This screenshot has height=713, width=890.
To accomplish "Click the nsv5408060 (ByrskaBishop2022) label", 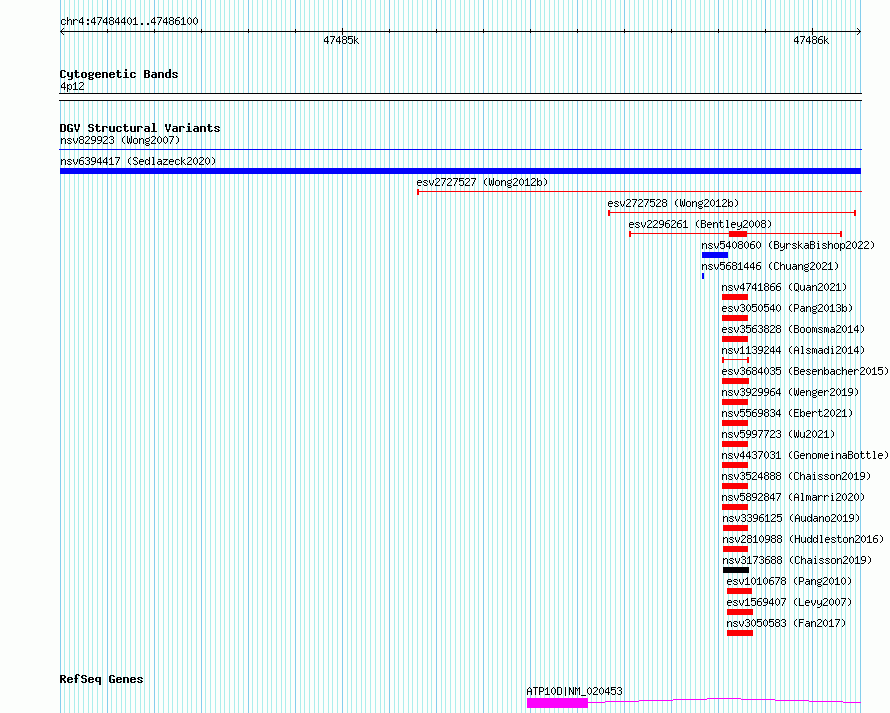I will tap(788, 245).
